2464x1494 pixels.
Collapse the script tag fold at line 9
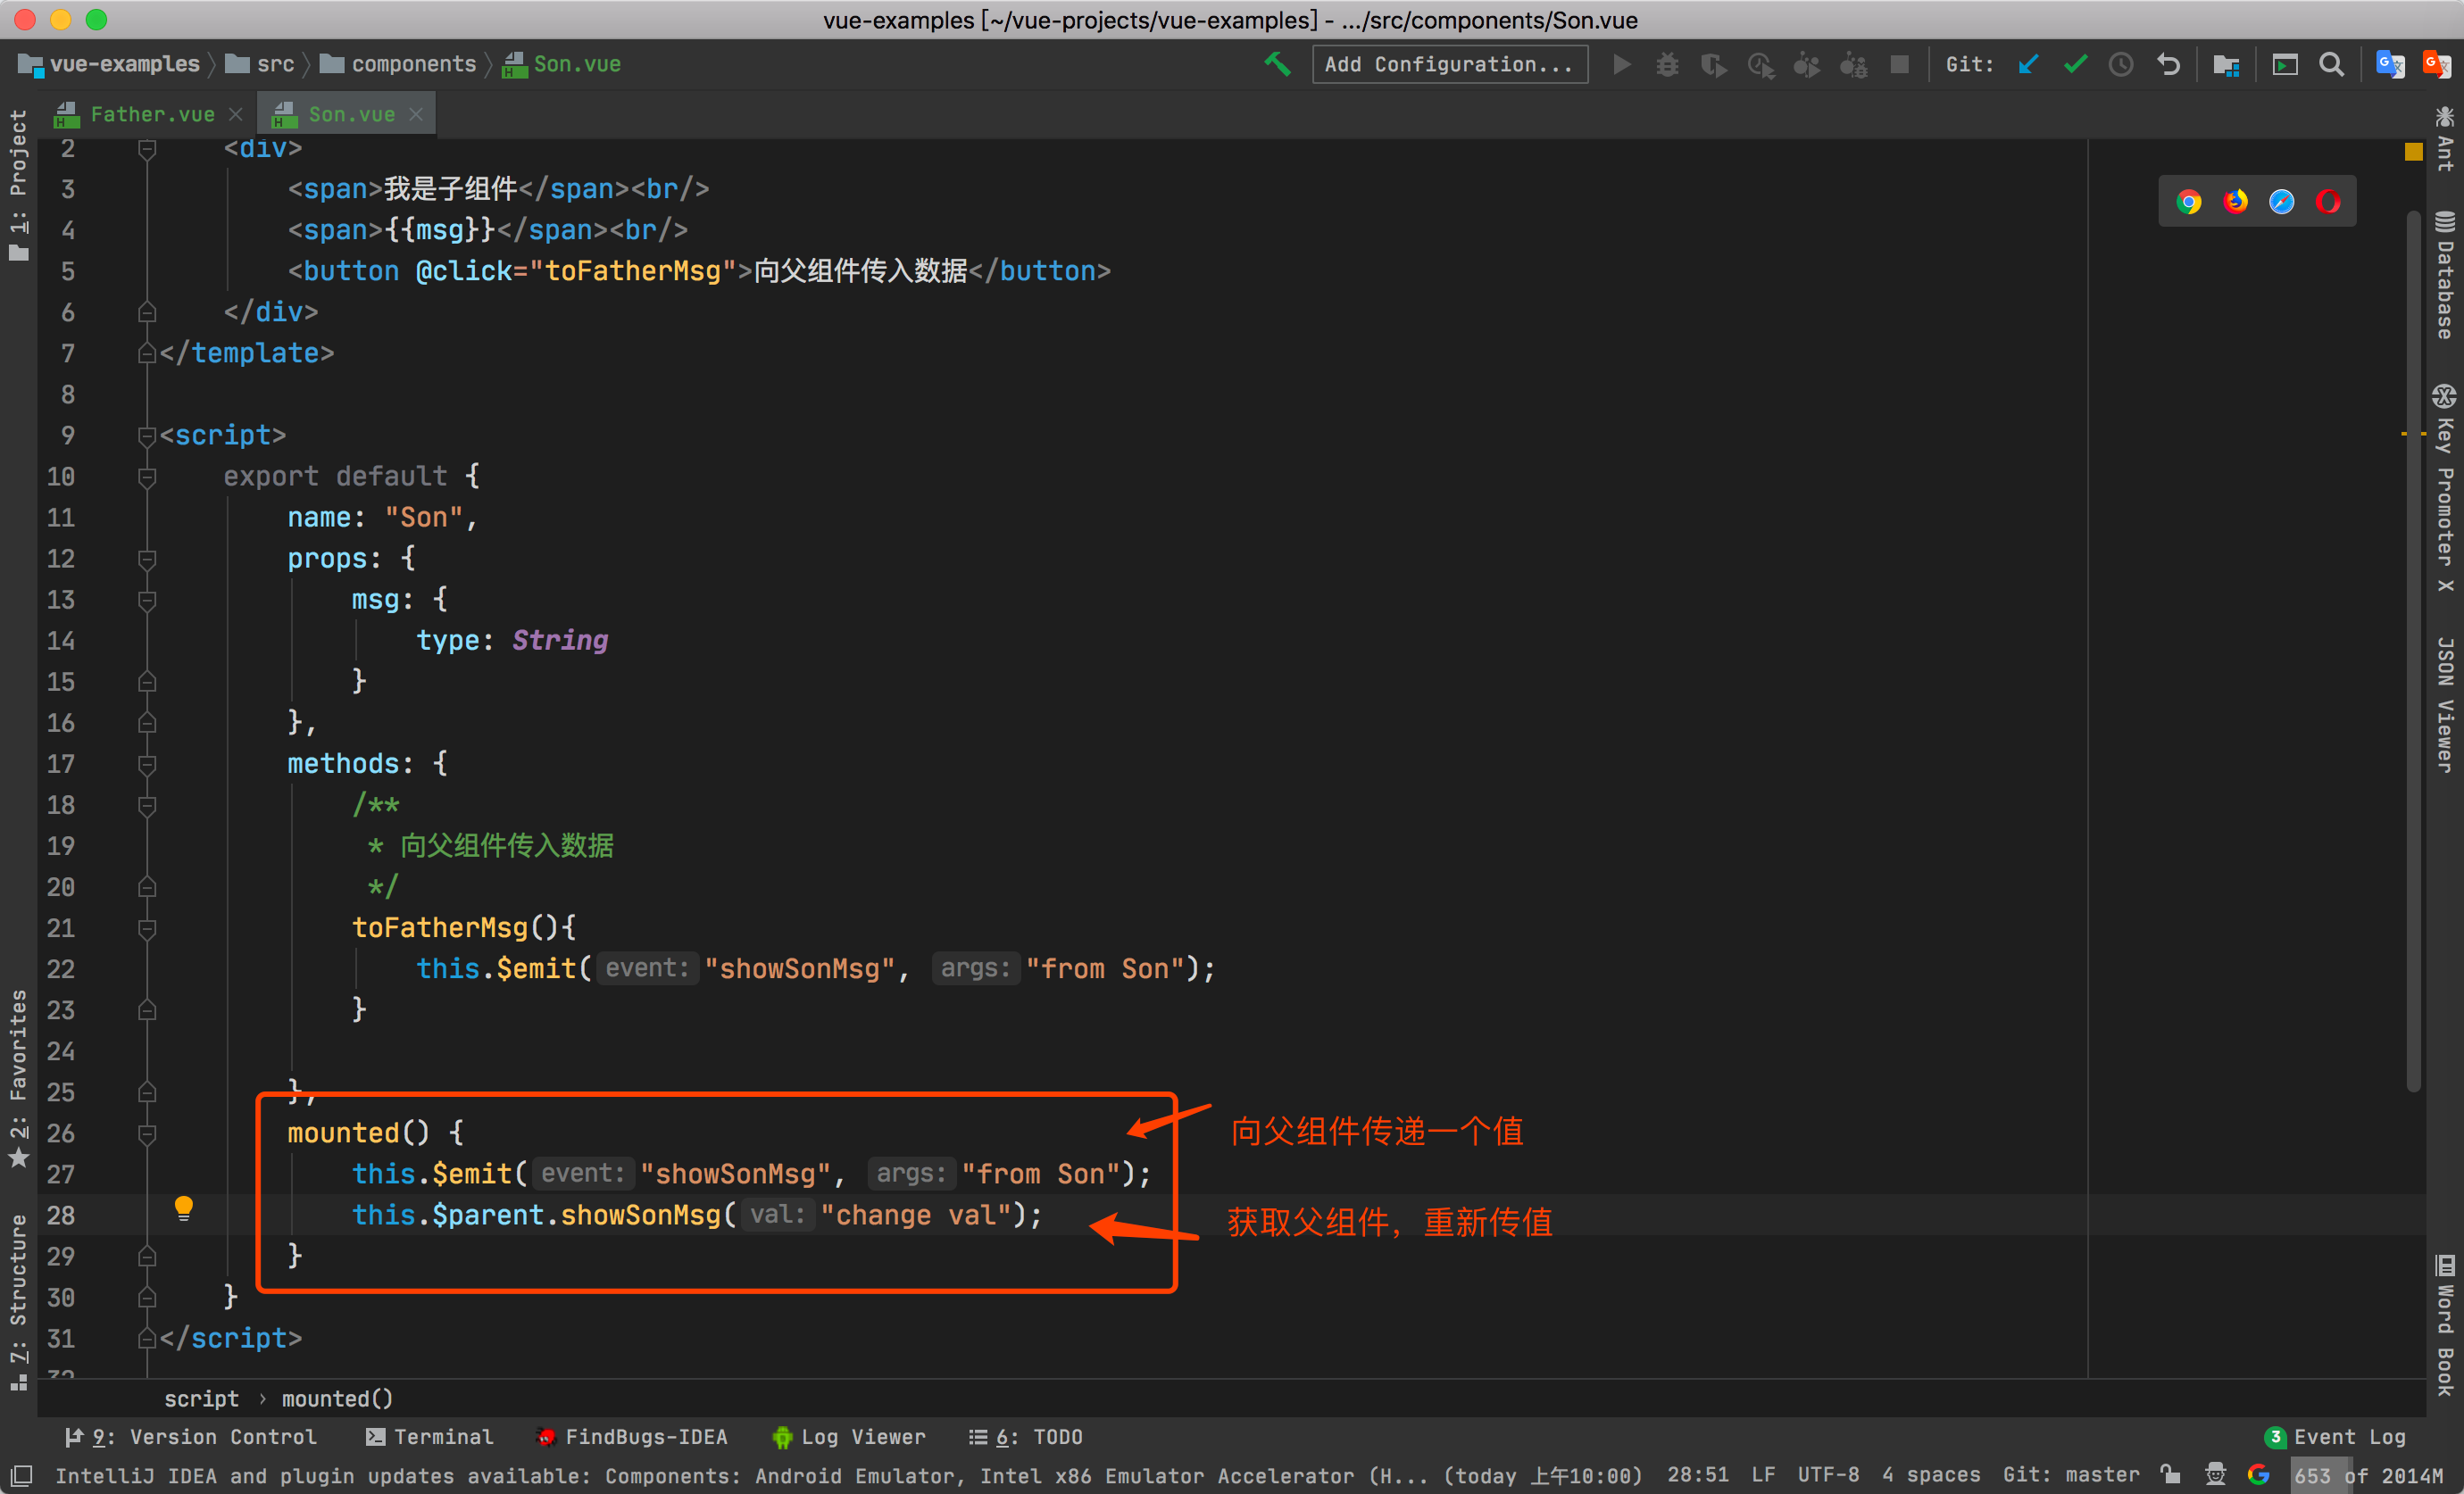(146, 436)
